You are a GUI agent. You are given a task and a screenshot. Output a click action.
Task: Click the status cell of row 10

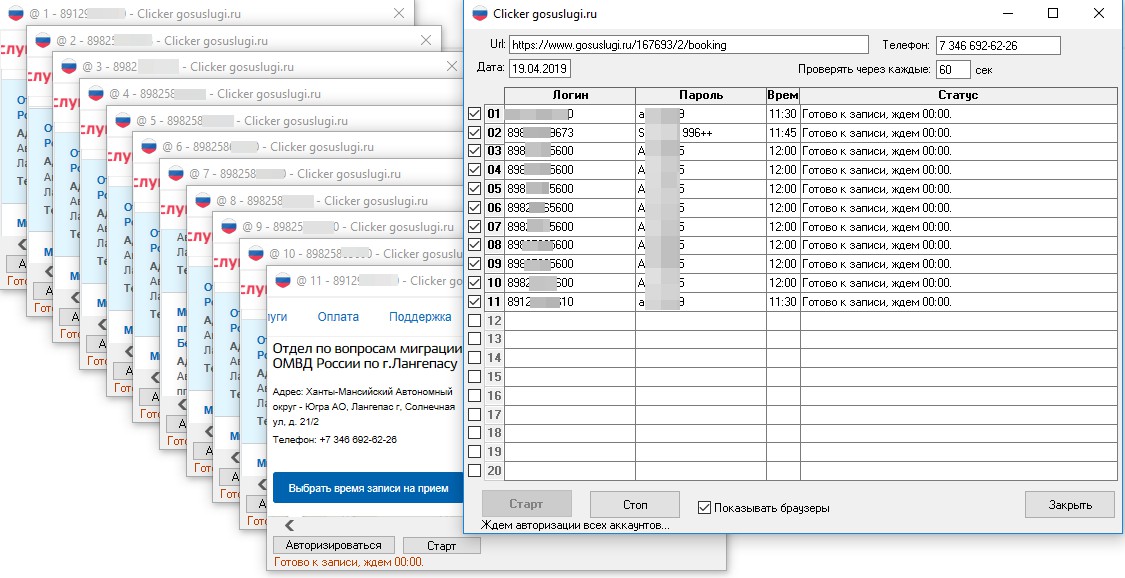click(958, 283)
